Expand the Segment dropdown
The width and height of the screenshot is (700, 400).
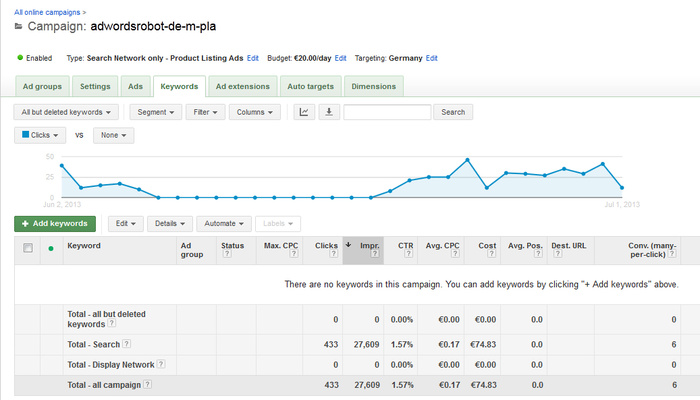[155, 112]
